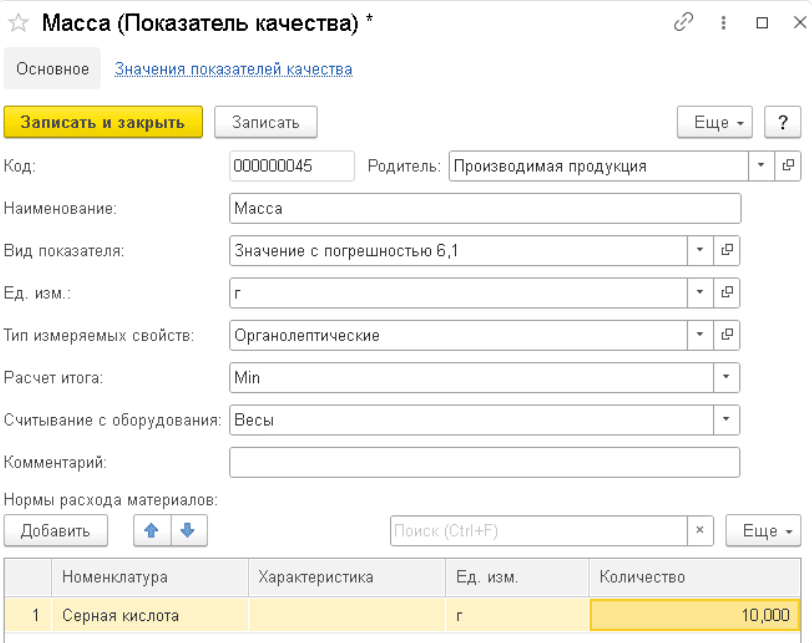
Task: Click the Ед. изм. г value field
Action: pos(458,293)
